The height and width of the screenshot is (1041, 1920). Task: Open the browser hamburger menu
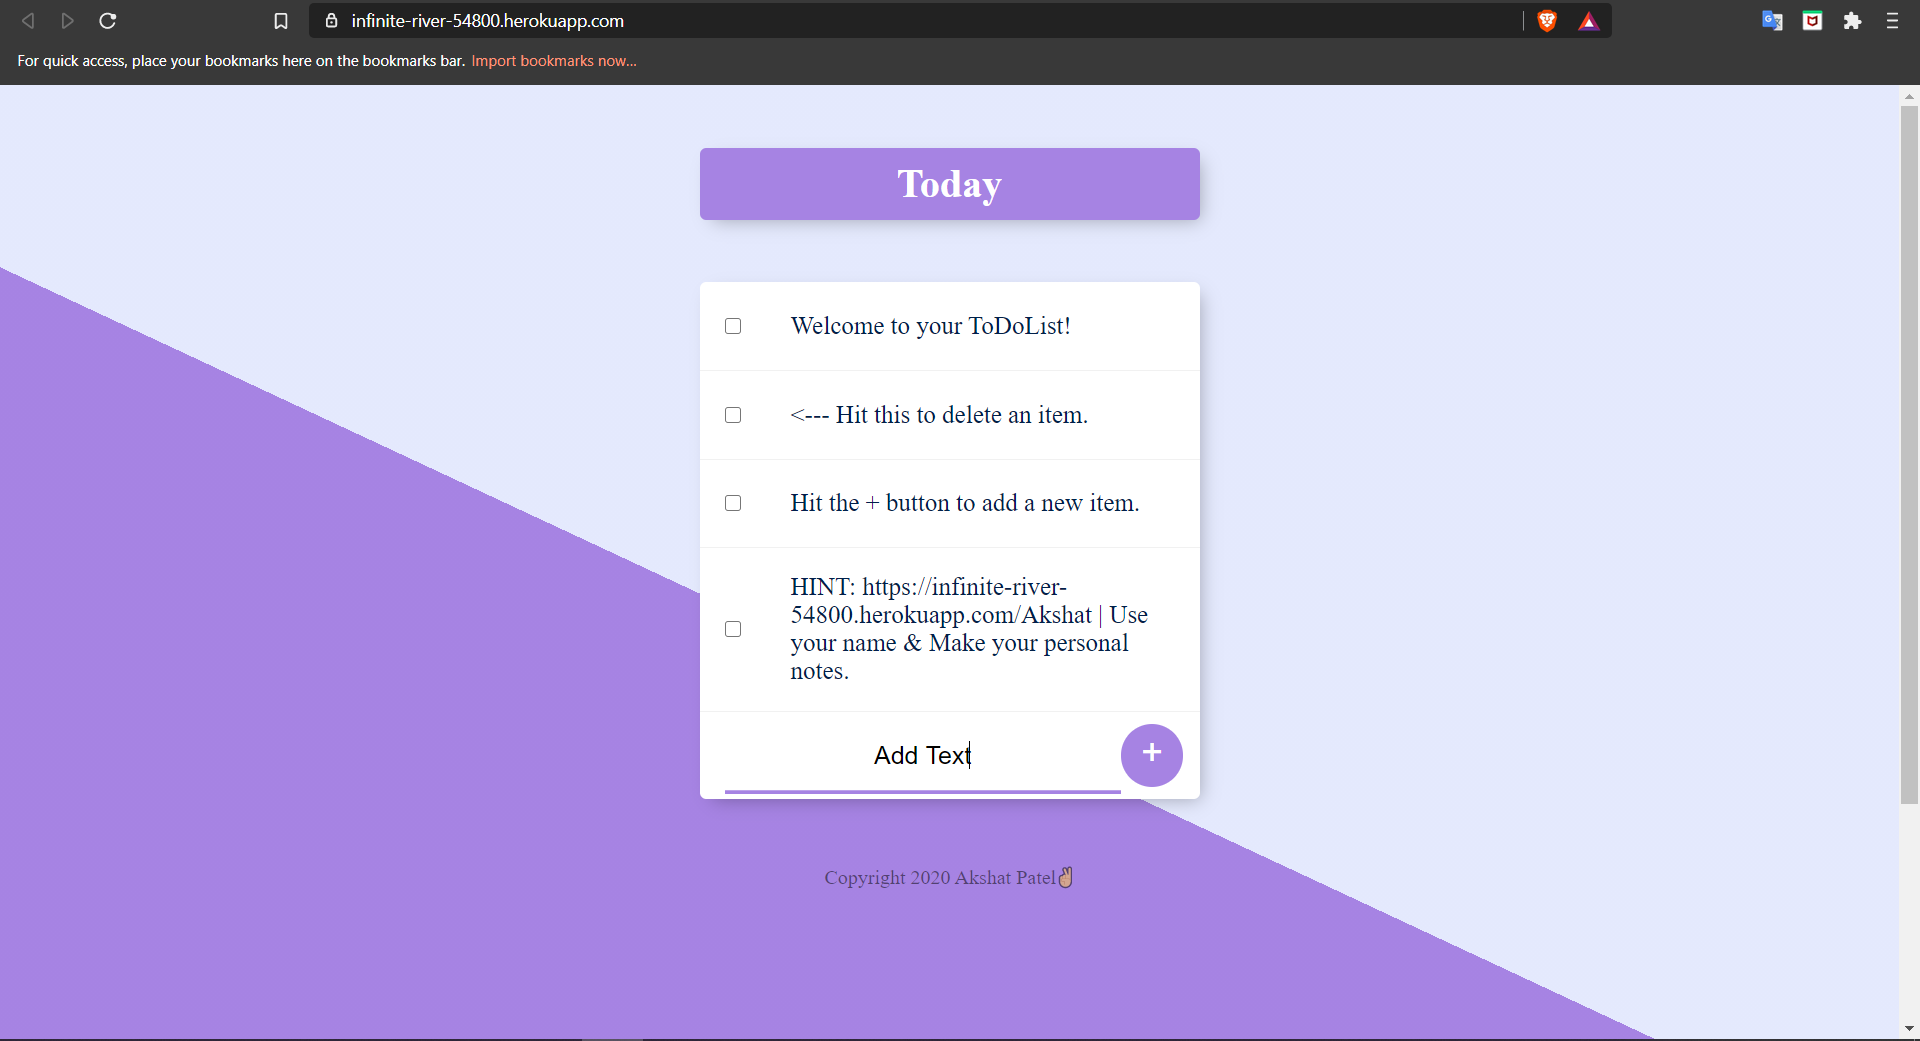pyautogui.click(x=1892, y=21)
